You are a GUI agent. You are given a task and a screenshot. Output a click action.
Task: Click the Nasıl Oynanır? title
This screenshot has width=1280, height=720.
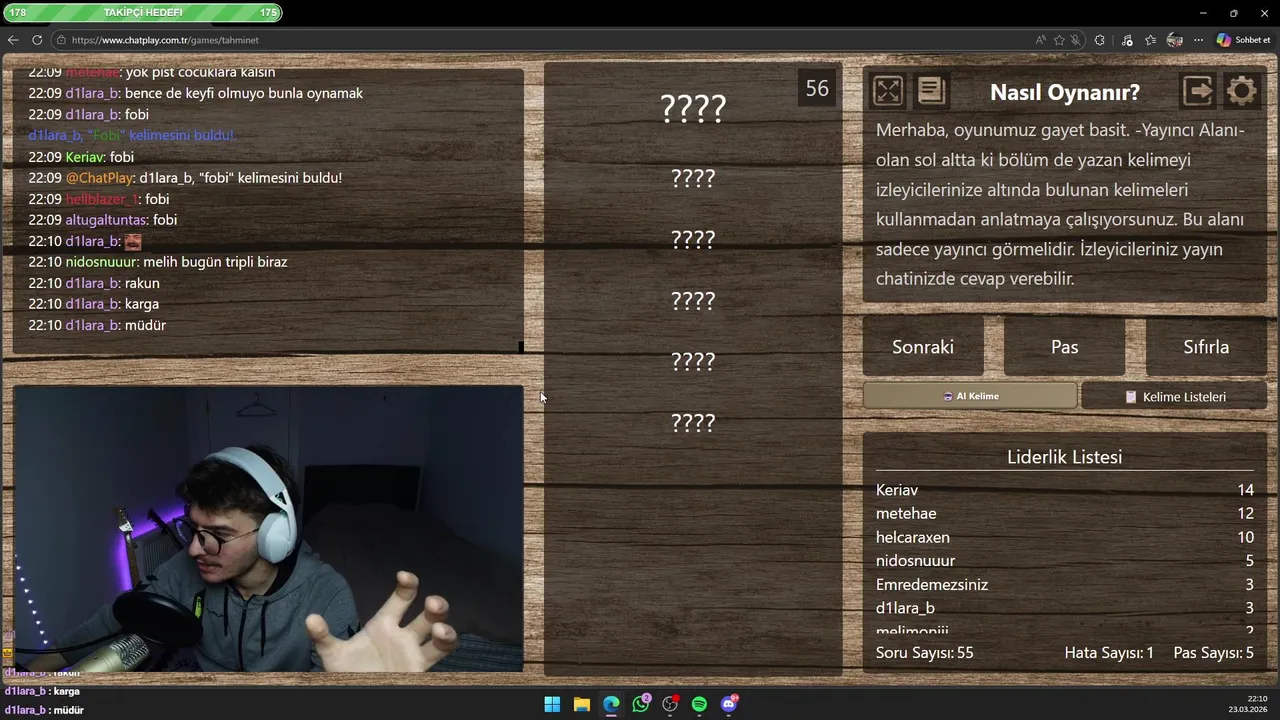point(1064,92)
